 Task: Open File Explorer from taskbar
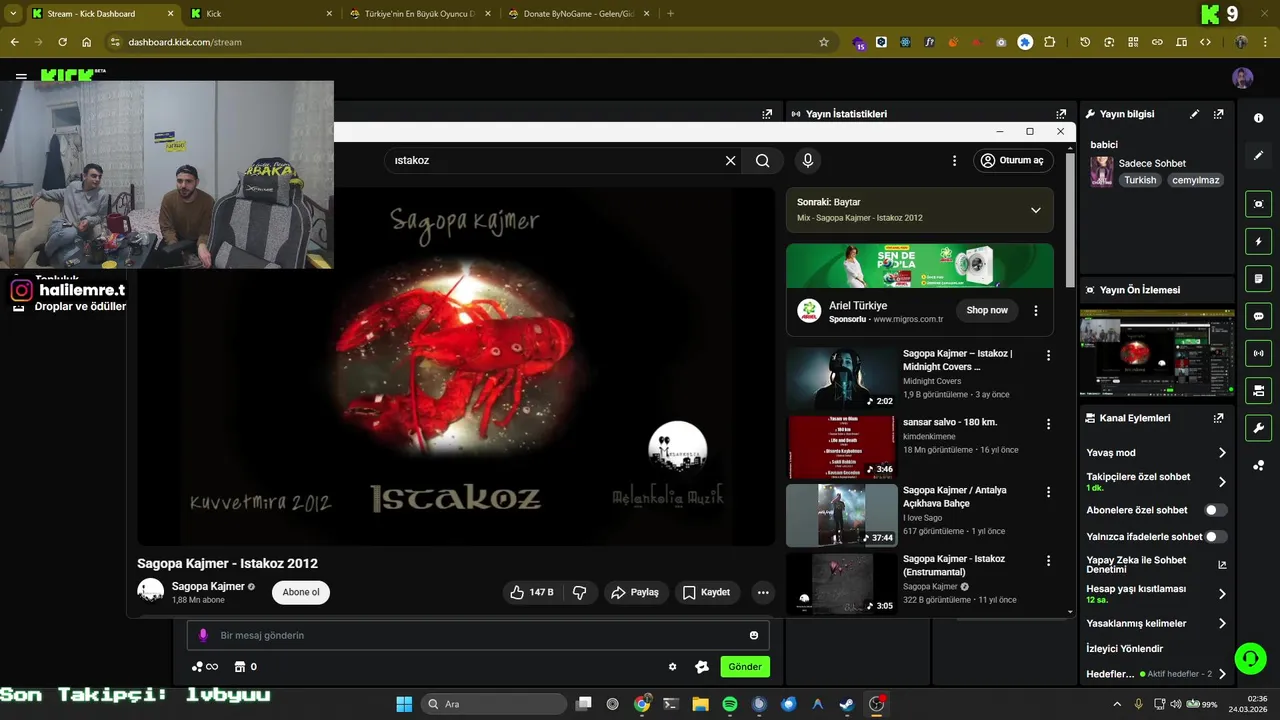coord(700,704)
